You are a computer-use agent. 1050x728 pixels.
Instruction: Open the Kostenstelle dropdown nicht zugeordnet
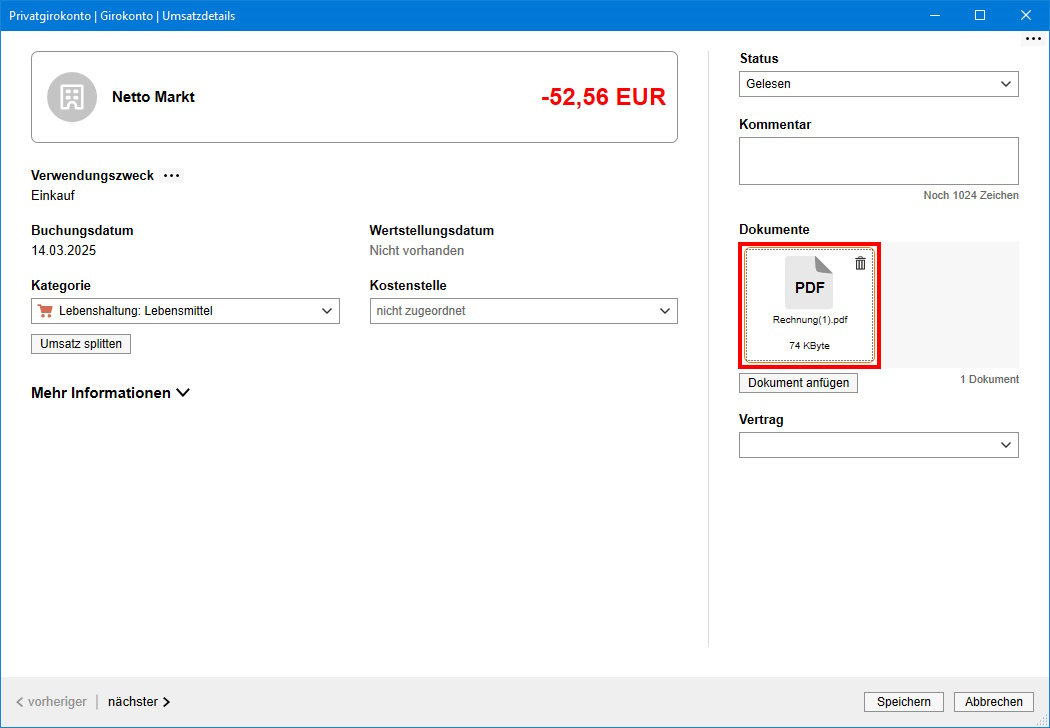pos(524,311)
